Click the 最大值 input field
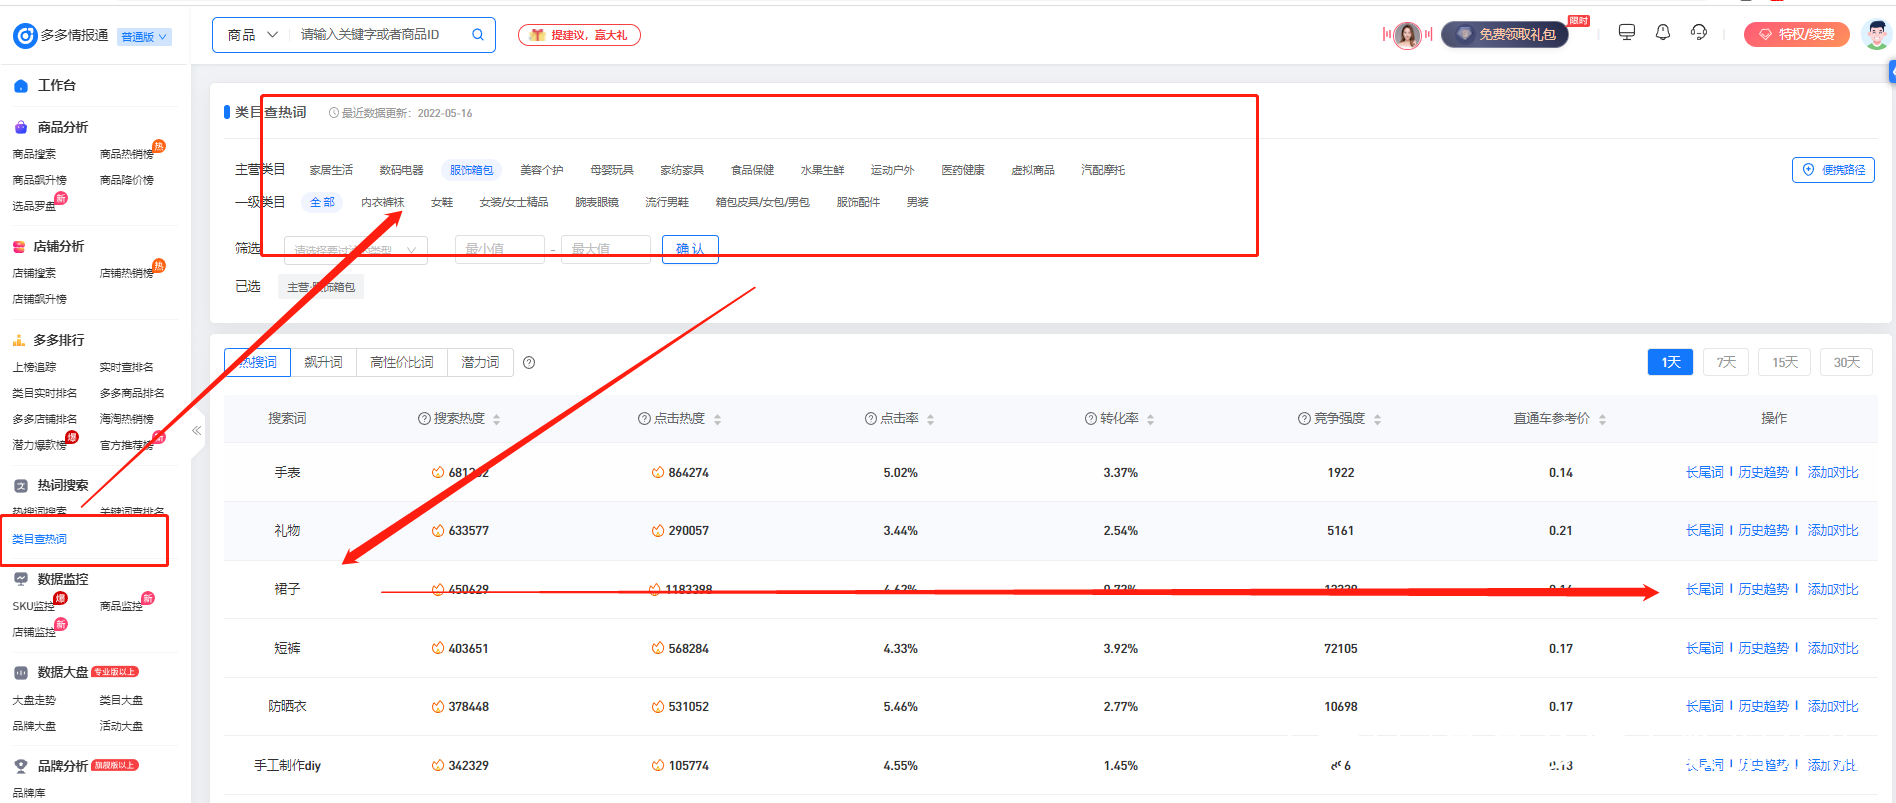 point(606,249)
